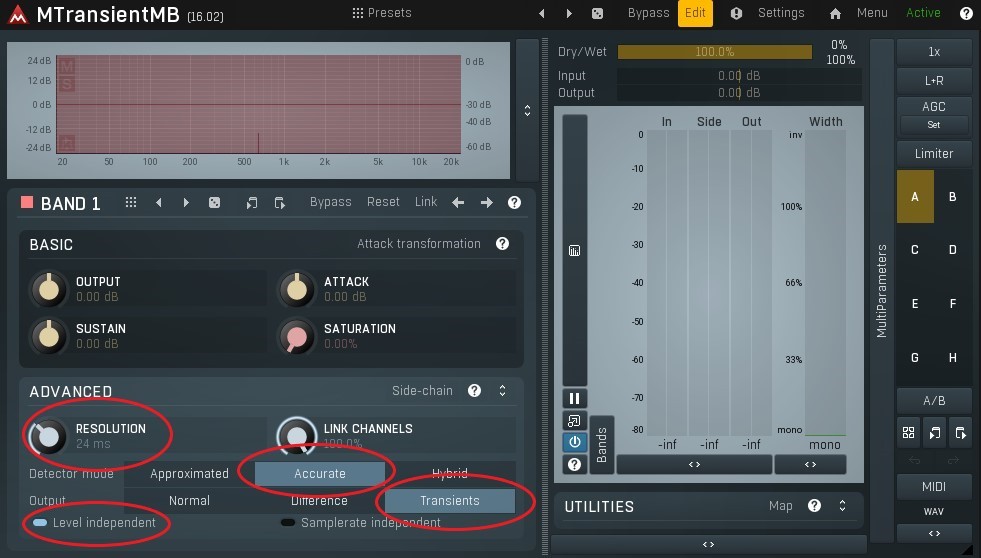This screenshot has height=558, width=981.
Task: Click the Band 1 red color square
Action: tap(26, 202)
